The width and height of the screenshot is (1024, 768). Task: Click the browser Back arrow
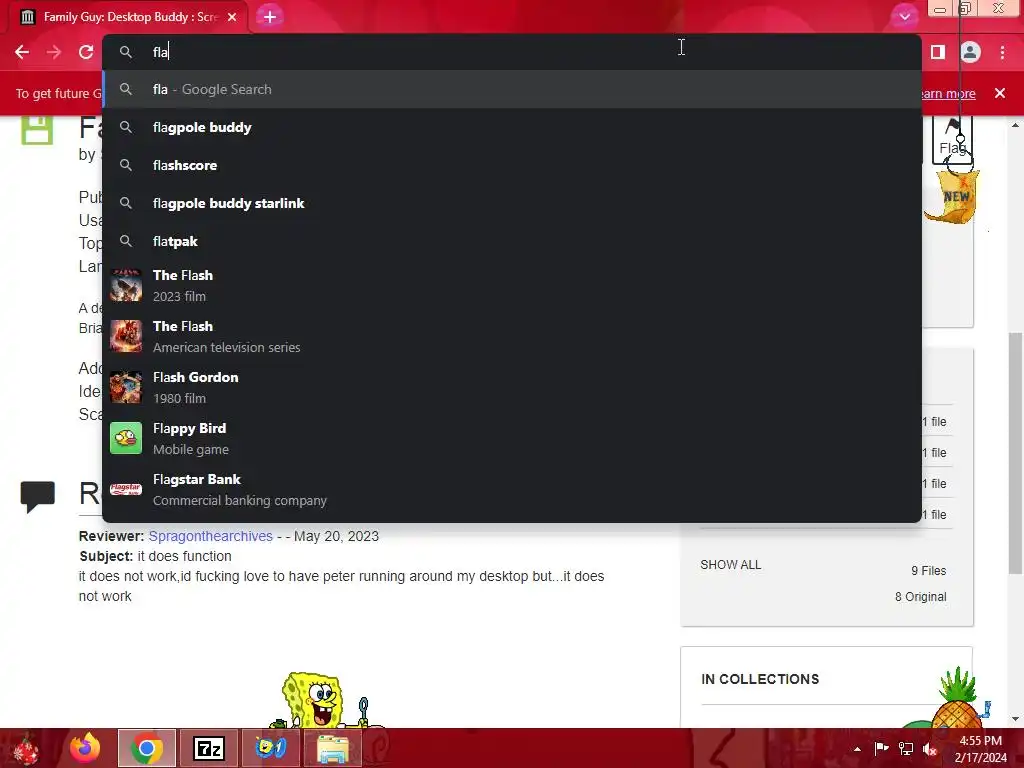click(x=22, y=52)
